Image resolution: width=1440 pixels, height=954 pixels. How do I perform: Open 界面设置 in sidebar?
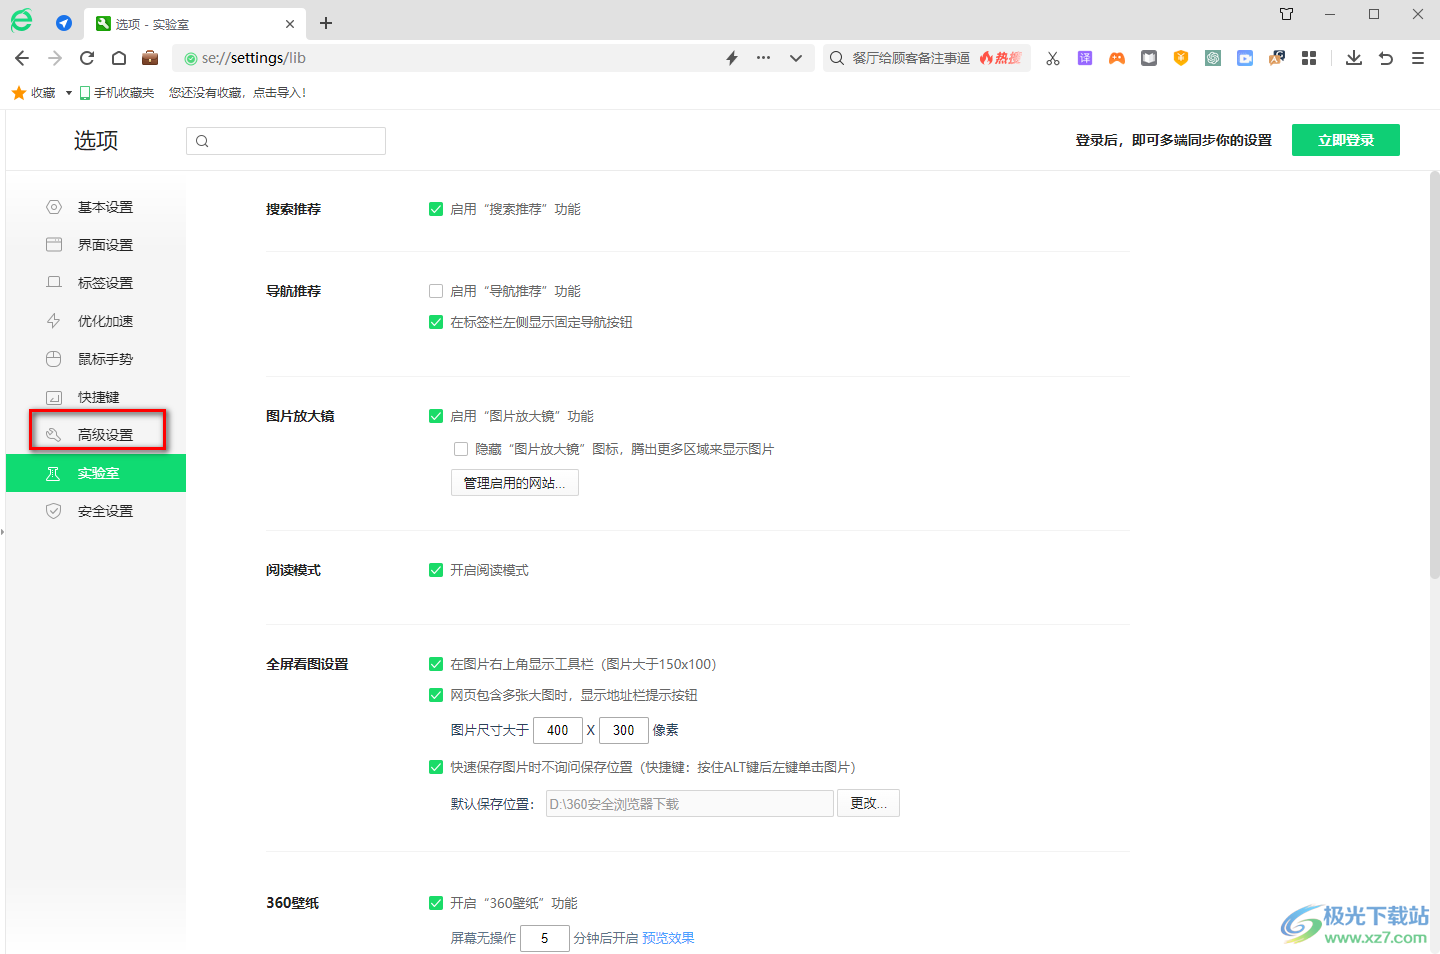pyautogui.click(x=96, y=245)
